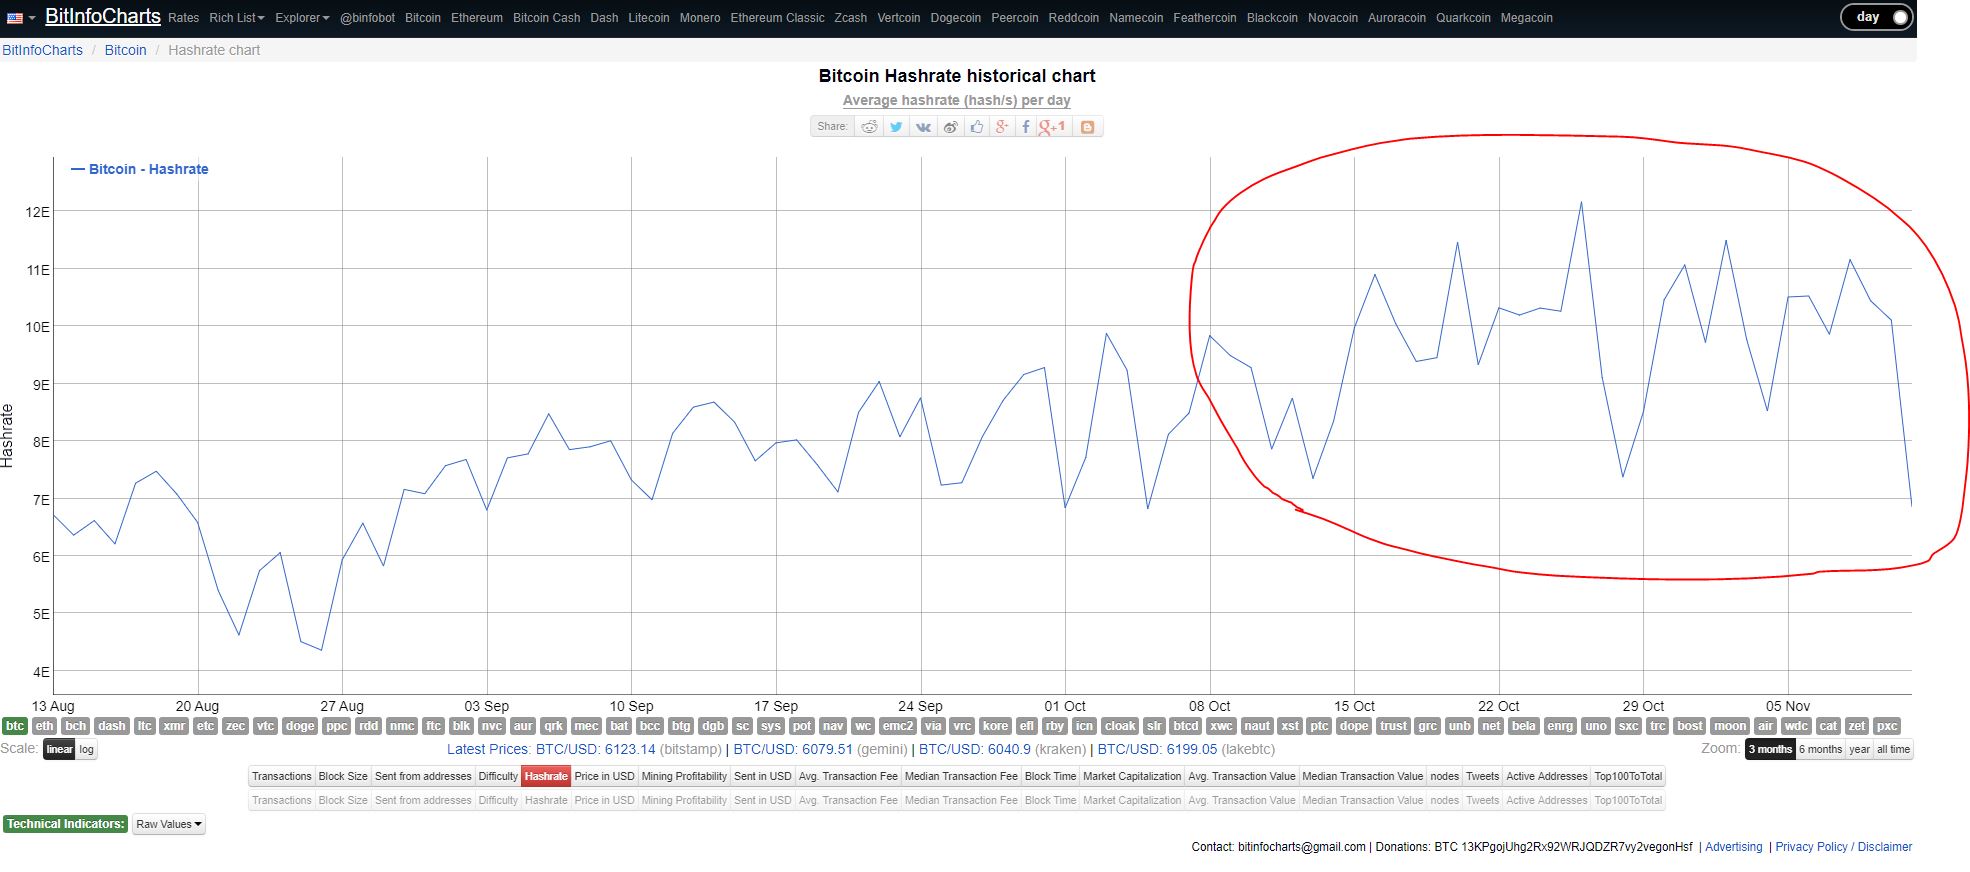Enable the cloak coin tag
Viewport: 1970px width, 872px height.
pyautogui.click(x=1120, y=726)
